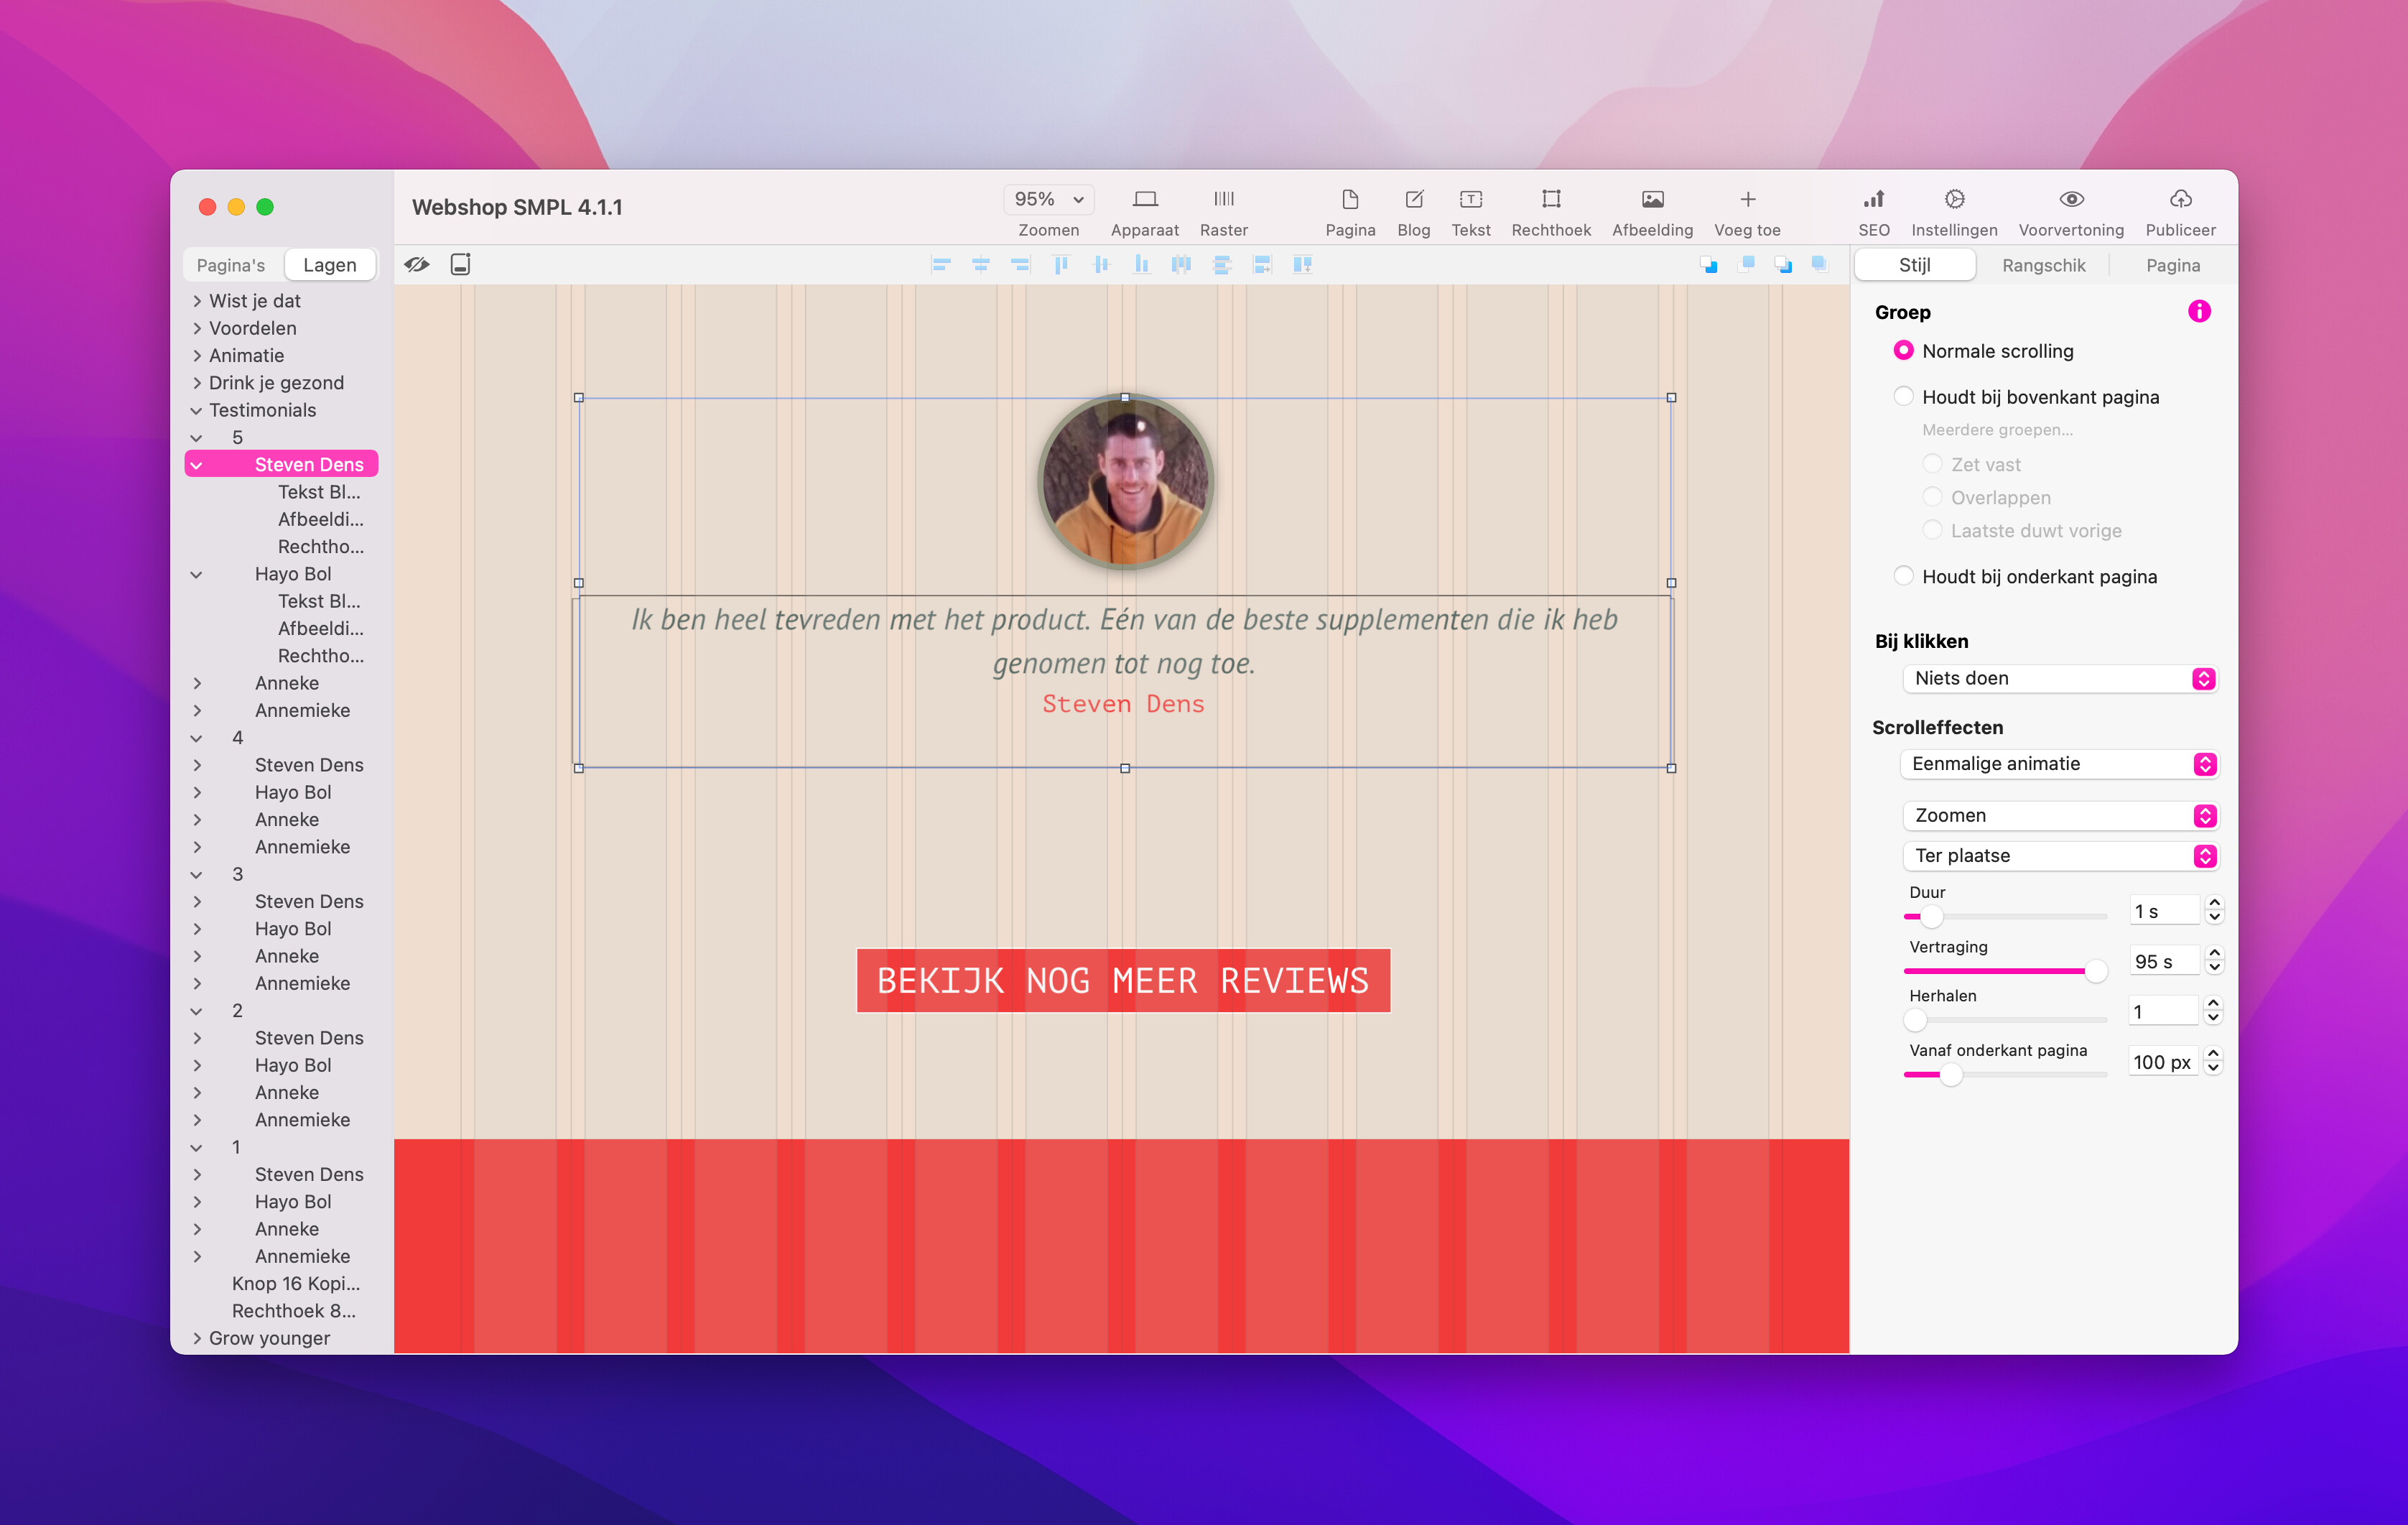This screenshot has height=1525, width=2408.
Task: Select the Rechthoek 8... layer
Action: (294, 1311)
